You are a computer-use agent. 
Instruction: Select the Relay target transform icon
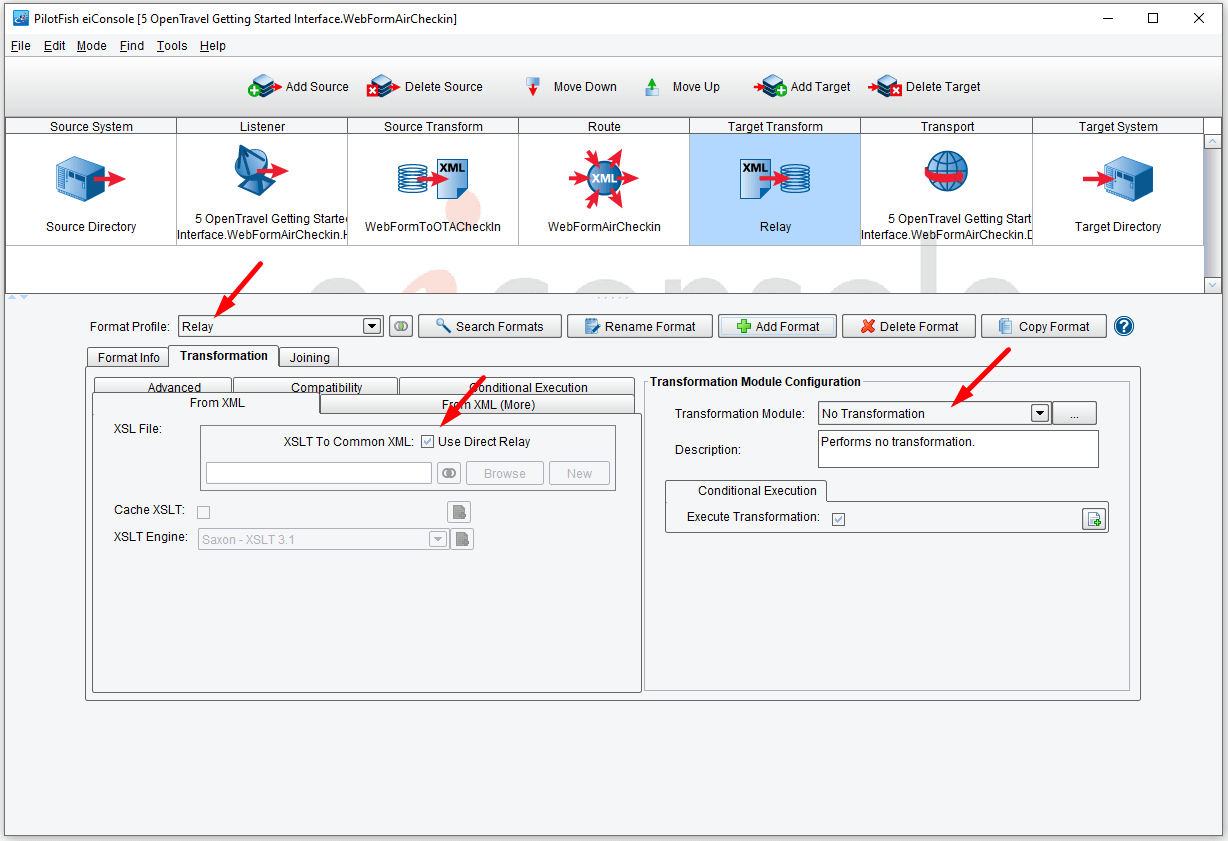tap(775, 178)
